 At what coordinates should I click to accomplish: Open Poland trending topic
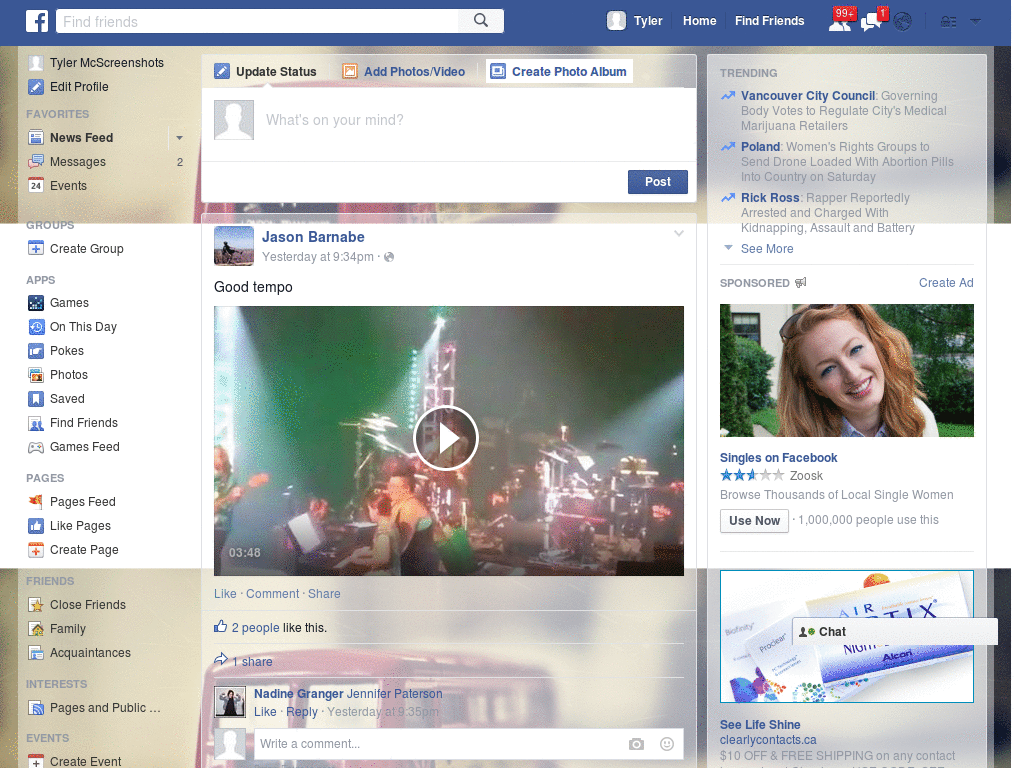pos(760,147)
